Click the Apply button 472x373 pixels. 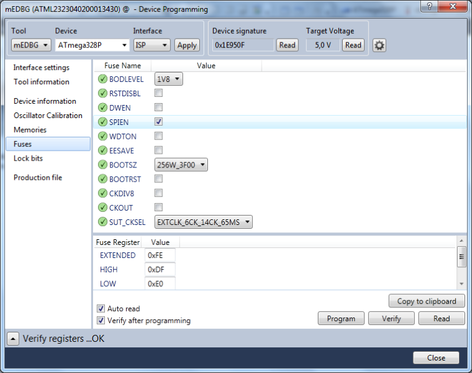coord(187,45)
